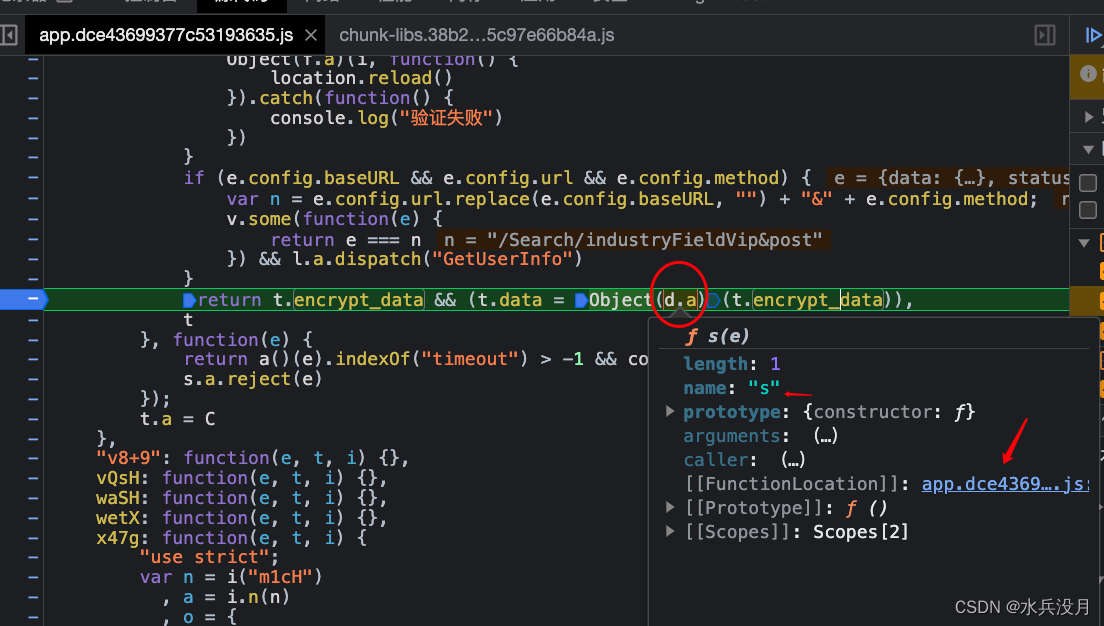Collapse the file navigator sidebar icon

(x=11, y=34)
